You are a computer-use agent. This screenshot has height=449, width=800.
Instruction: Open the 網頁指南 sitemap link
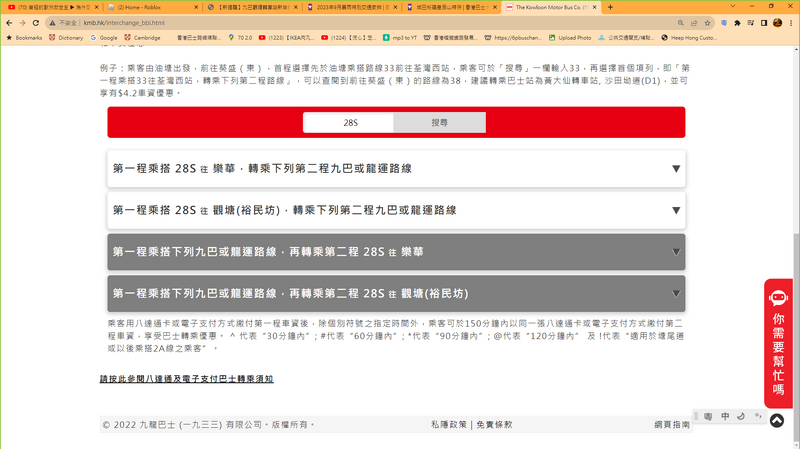(x=672, y=425)
